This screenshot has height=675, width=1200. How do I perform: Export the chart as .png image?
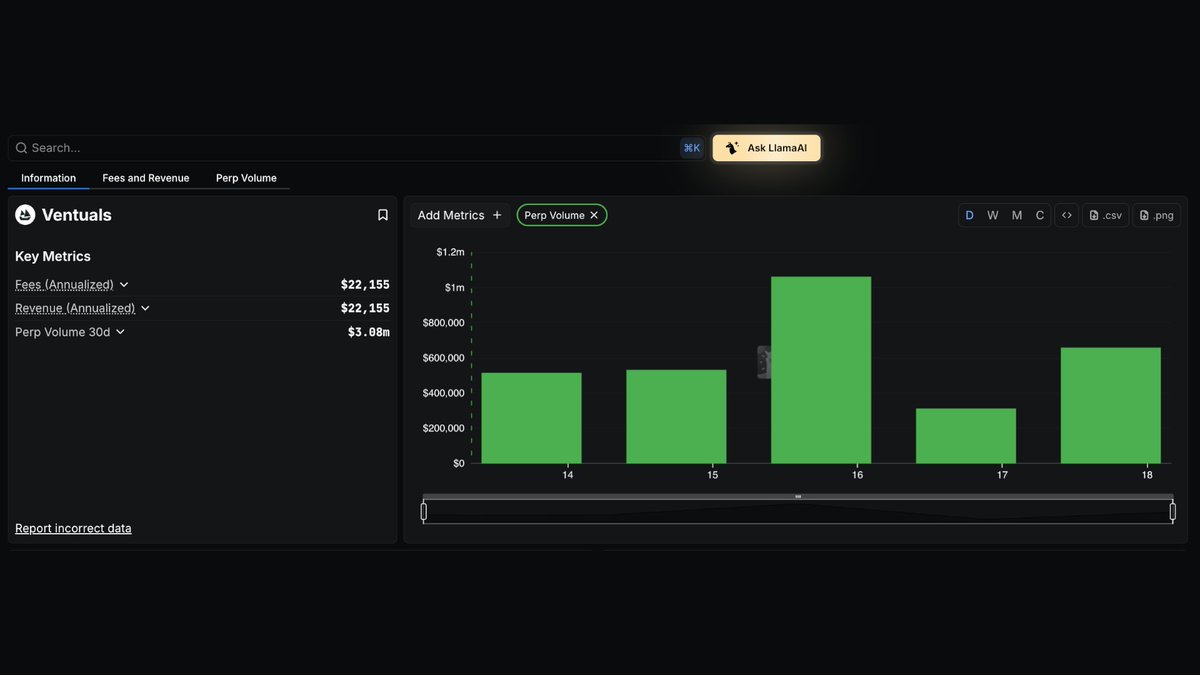tap(1156, 214)
